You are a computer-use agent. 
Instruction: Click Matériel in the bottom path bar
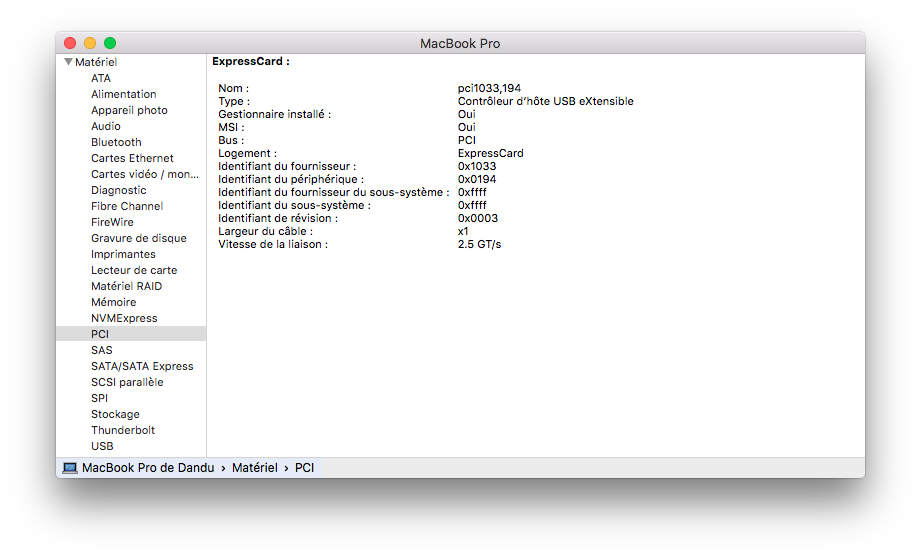(255, 468)
